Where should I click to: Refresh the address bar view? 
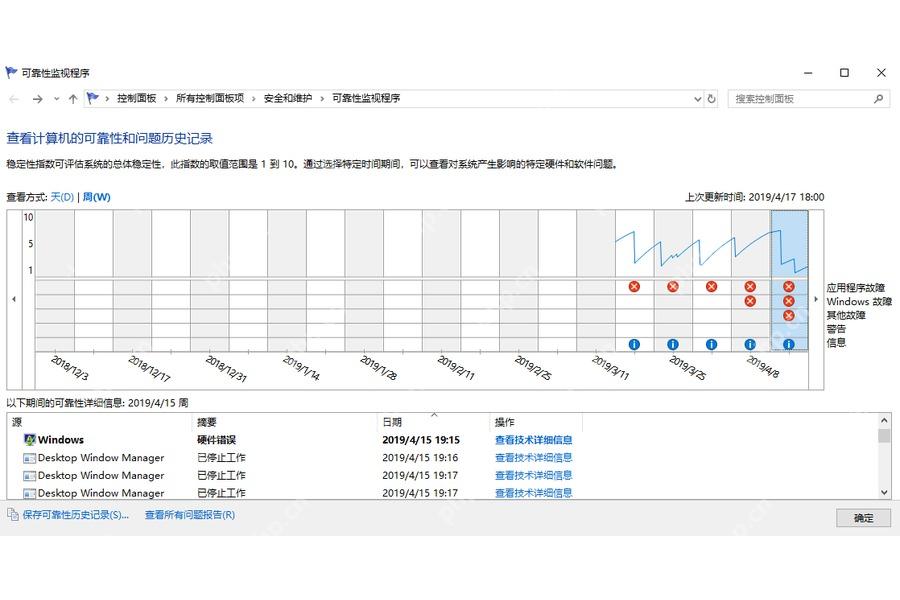tap(712, 99)
